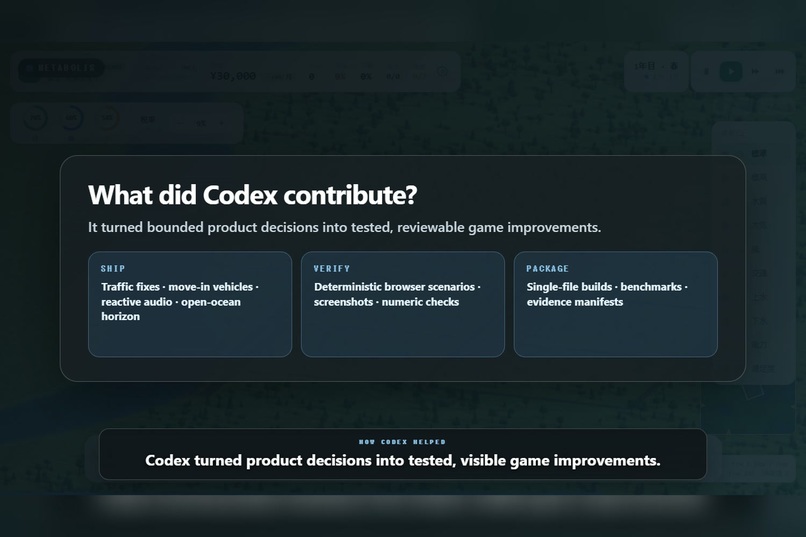Click the first circular gauge in left panel
Viewport: 806px width, 537px height.
pyautogui.click(x=35, y=118)
